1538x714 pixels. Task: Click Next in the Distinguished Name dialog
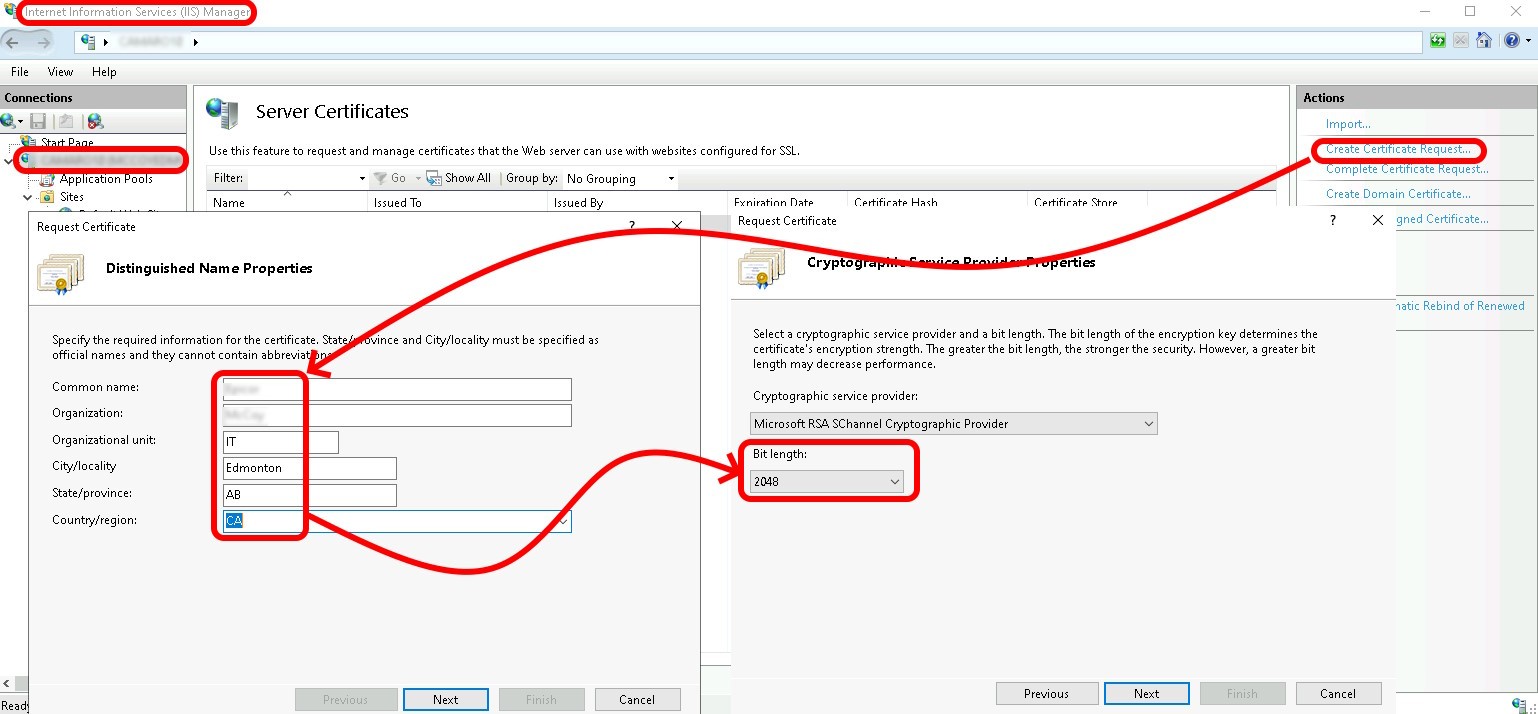click(445, 699)
